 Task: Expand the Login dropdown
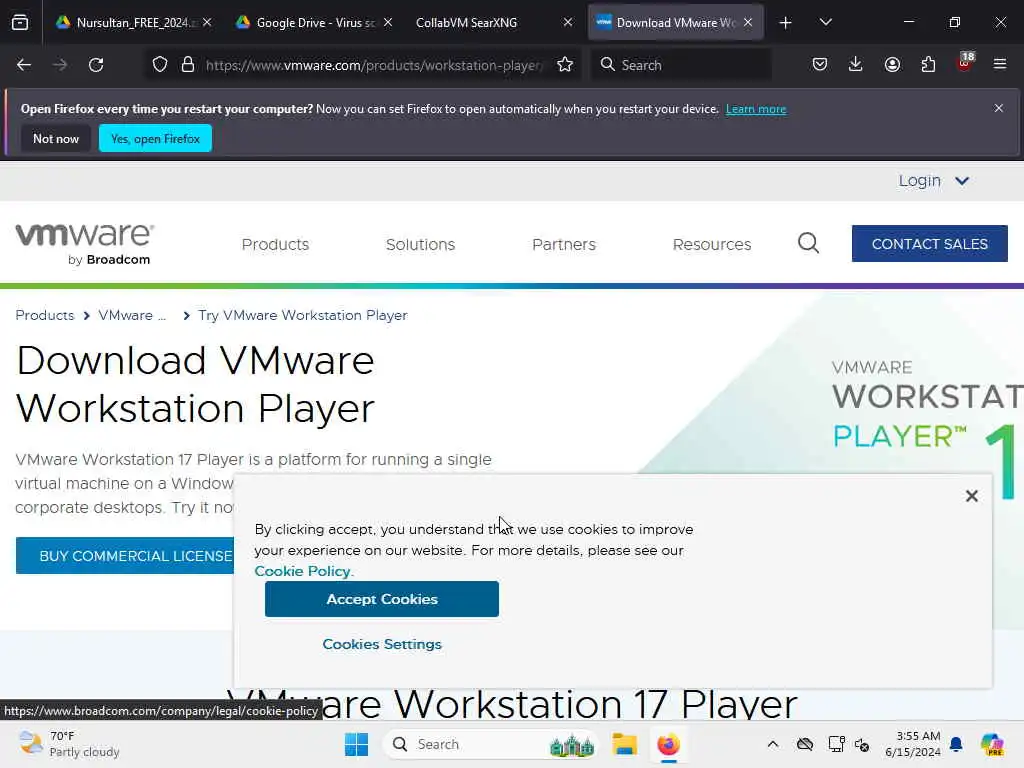(x=933, y=181)
